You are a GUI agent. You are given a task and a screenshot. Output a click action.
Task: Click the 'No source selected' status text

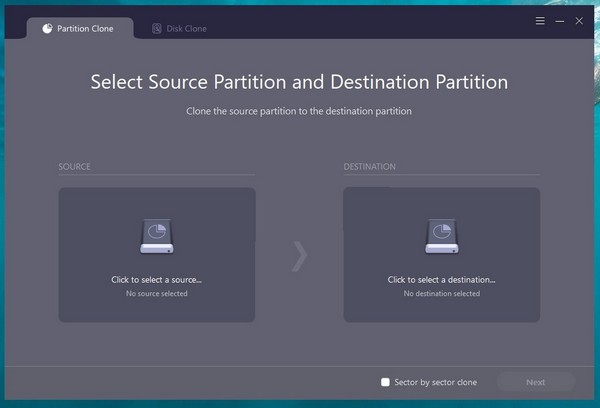[157, 294]
